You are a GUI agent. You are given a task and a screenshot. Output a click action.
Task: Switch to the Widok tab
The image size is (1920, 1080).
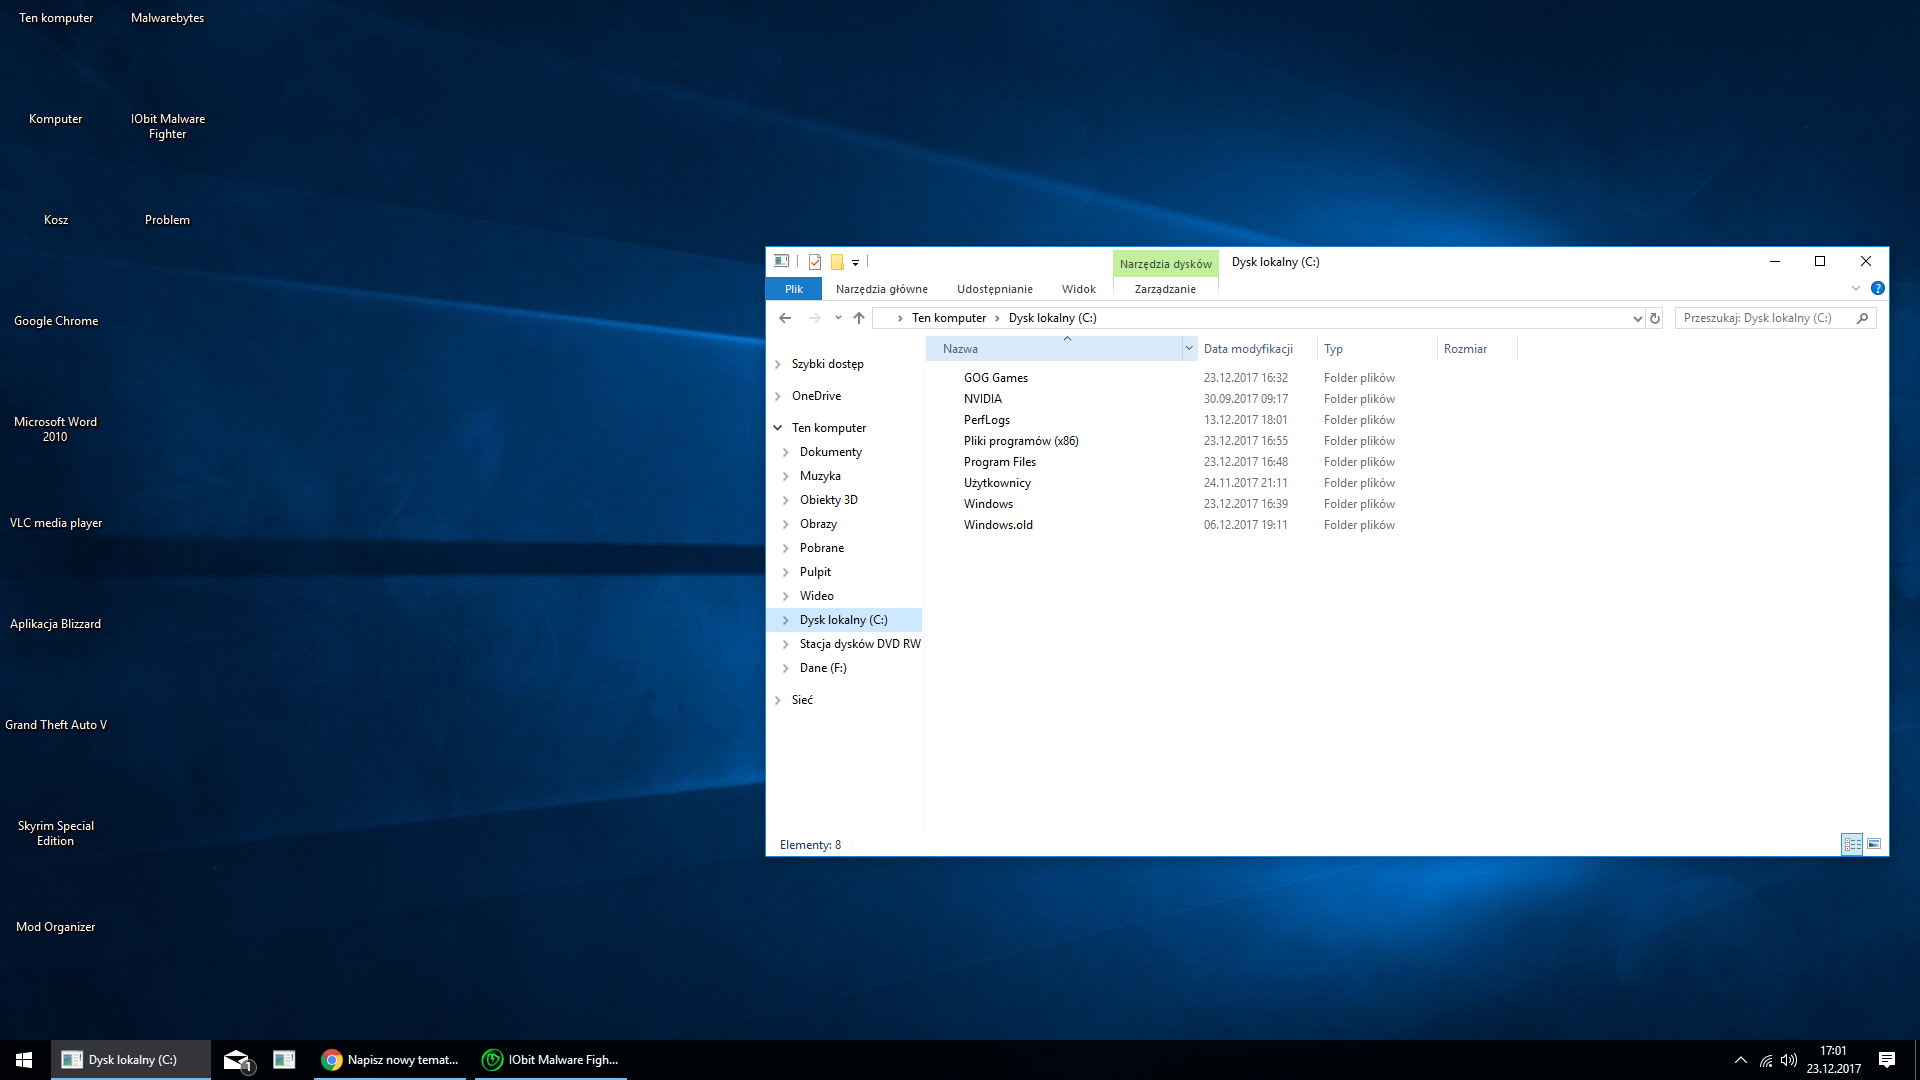point(1079,289)
